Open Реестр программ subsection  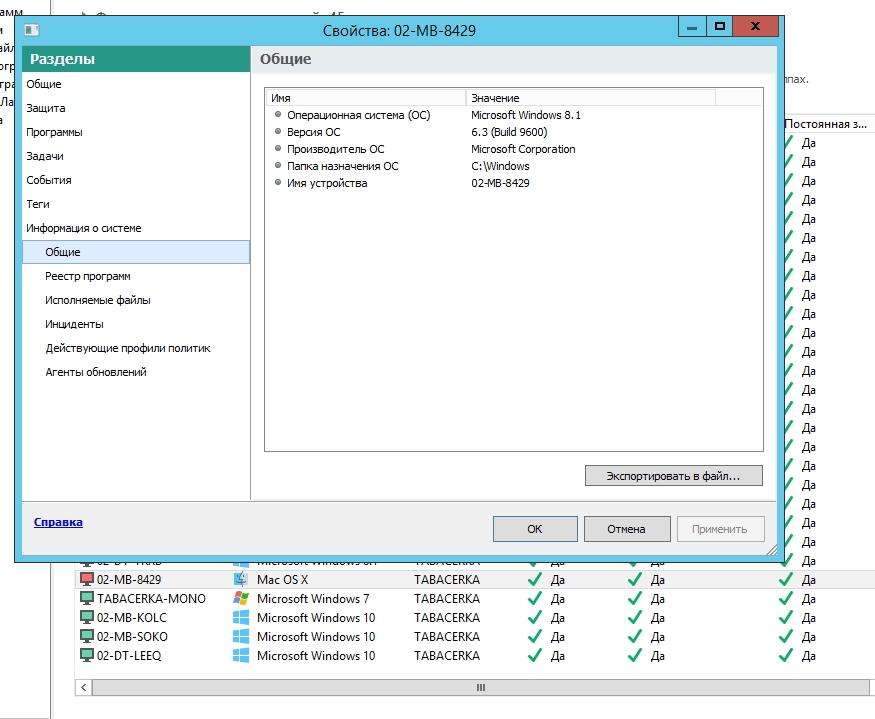[136, 276]
